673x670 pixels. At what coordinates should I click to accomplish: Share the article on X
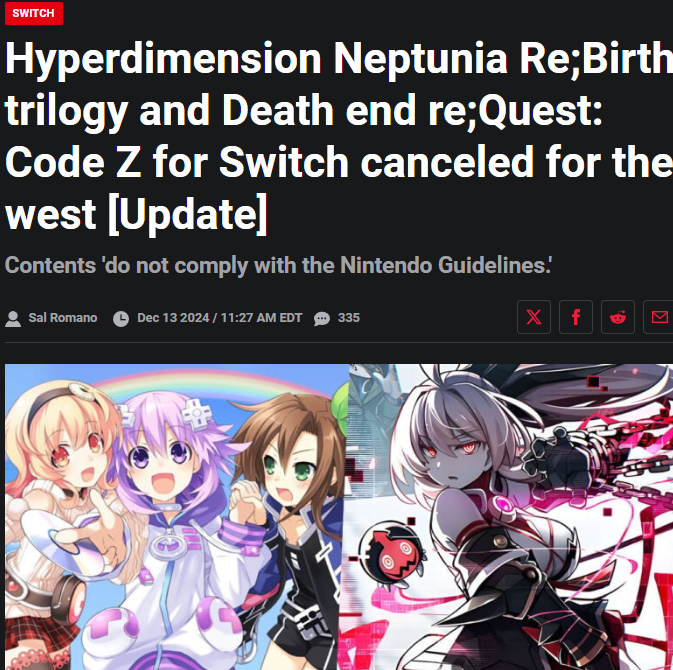click(x=534, y=317)
